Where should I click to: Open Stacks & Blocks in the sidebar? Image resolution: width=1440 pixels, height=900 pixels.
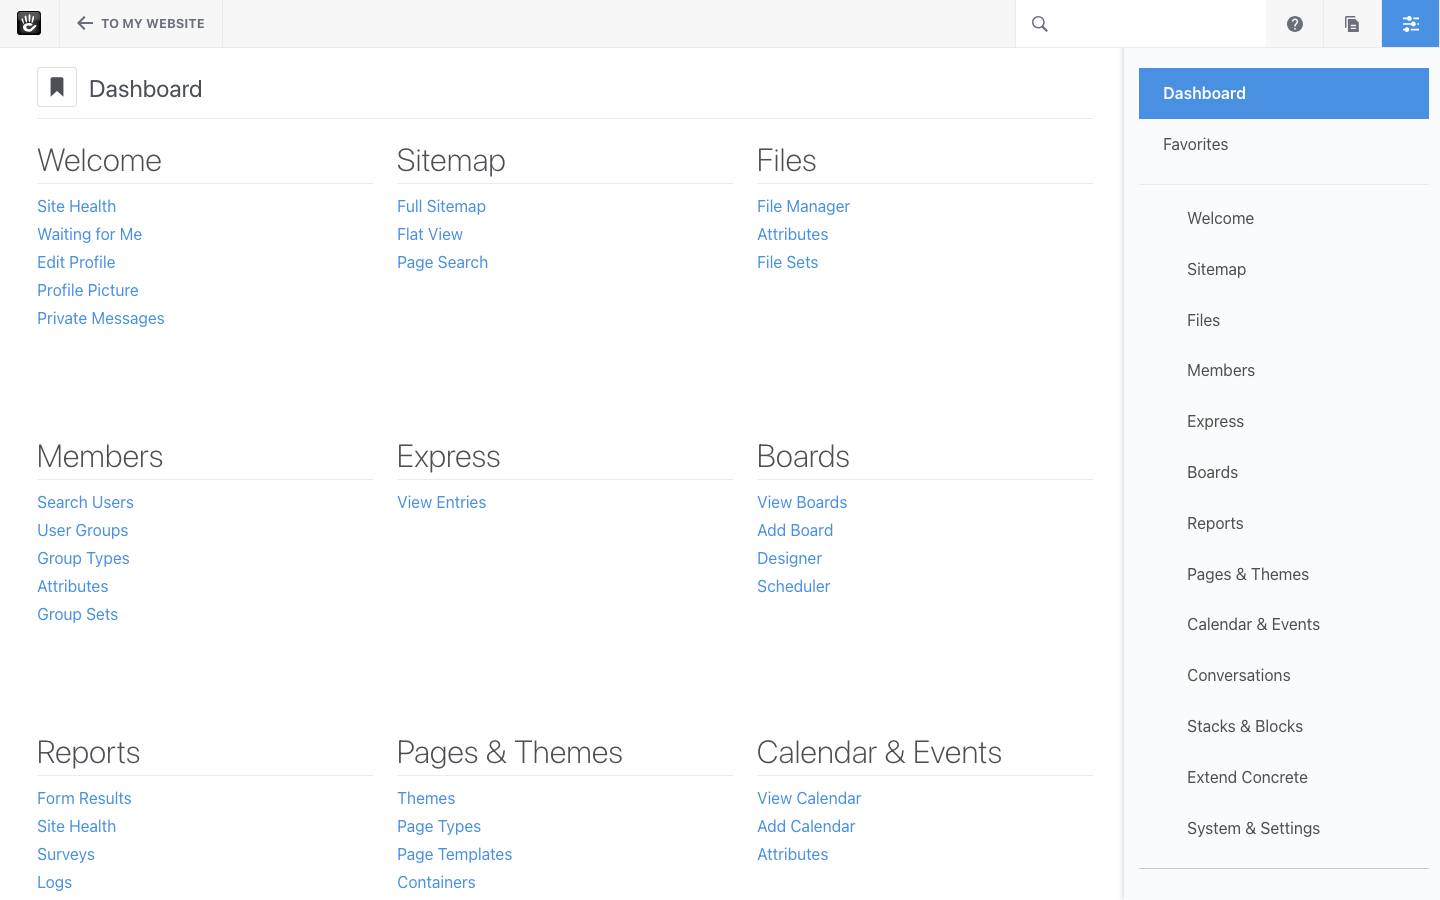tap(1244, 726)
